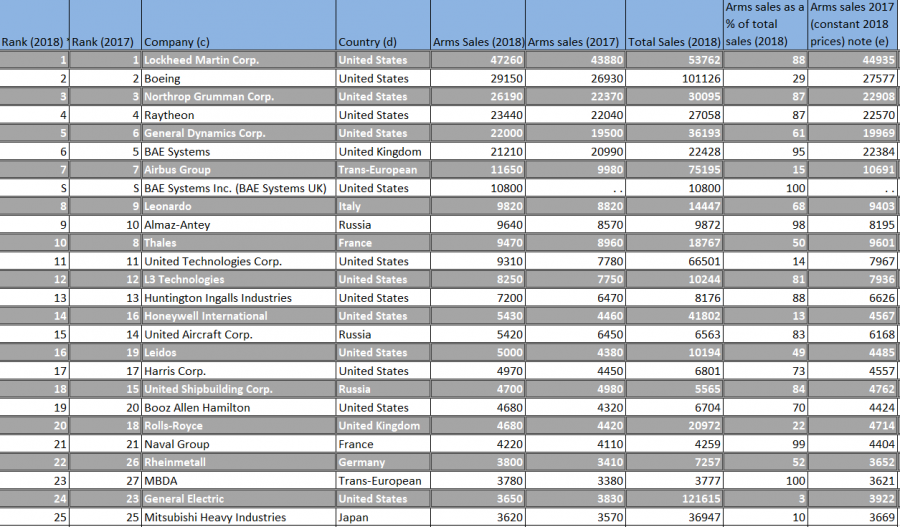Click Thales total sales 18767
Viewport: 900px width, 527px height.
(674, 243)
